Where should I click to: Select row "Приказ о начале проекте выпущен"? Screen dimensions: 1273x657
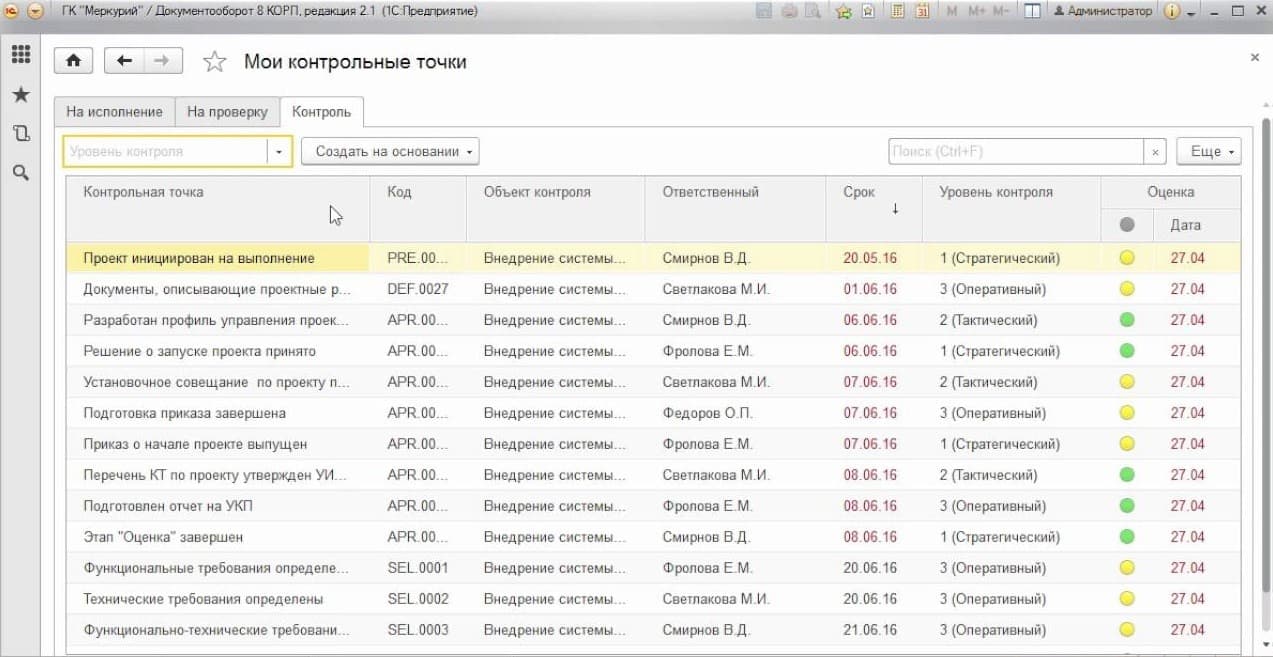[653, 444]
